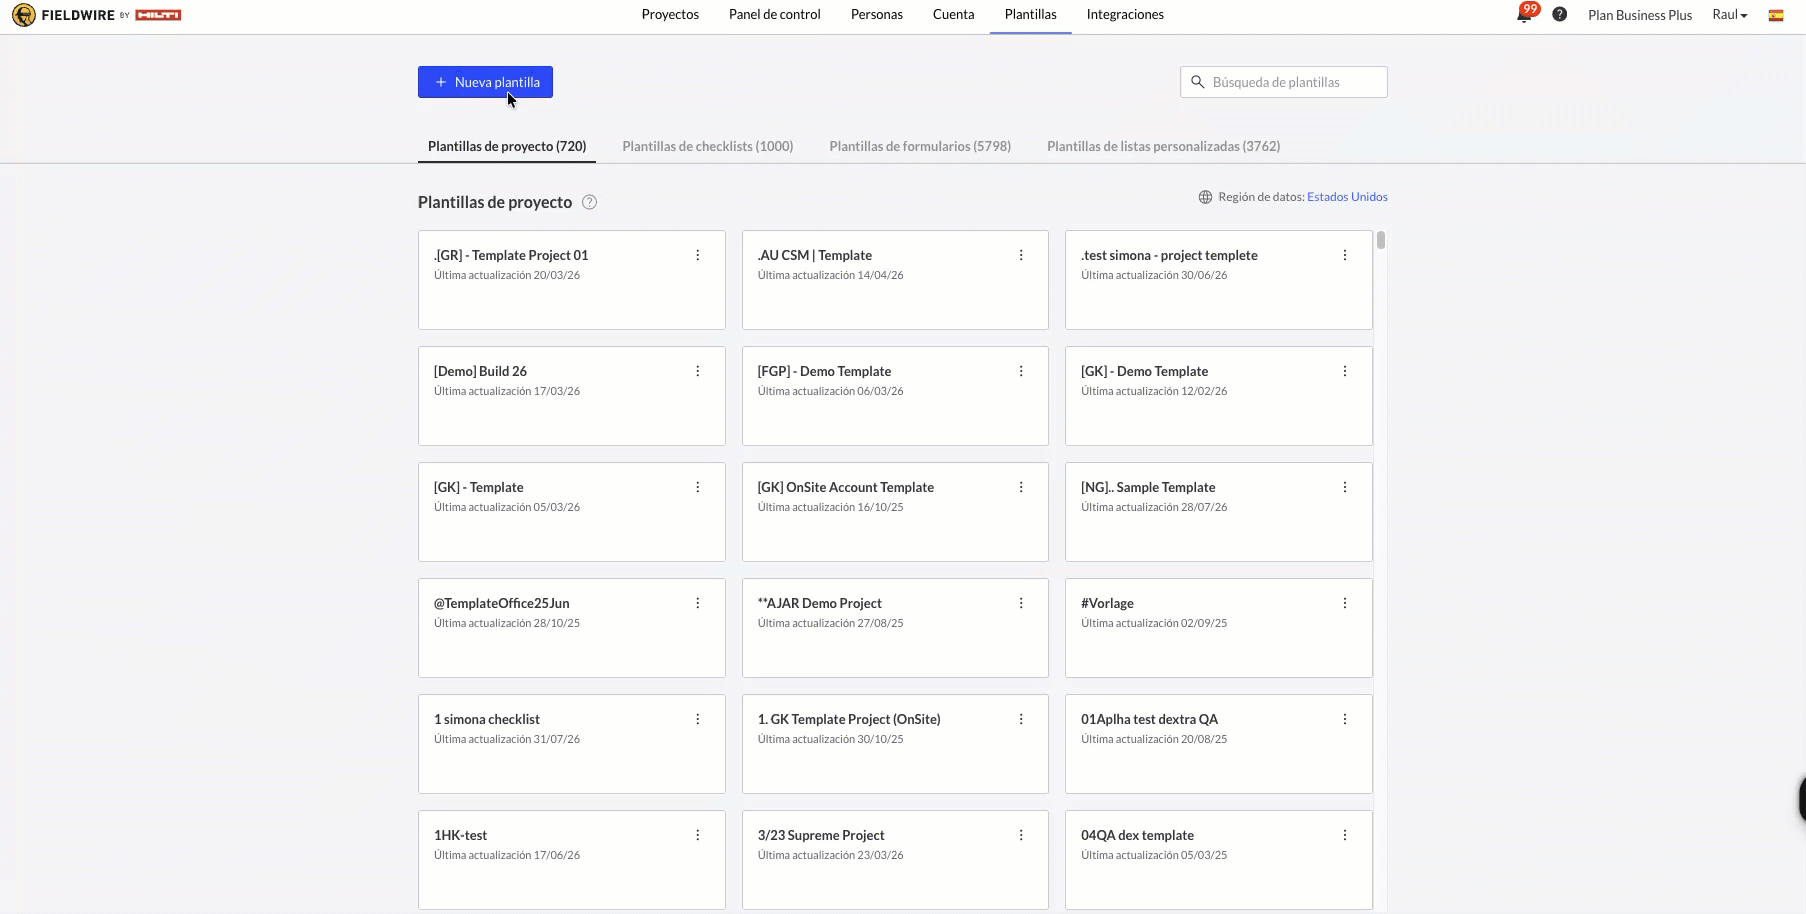The height and width of the screenshot is (914, 1806).
Task: Open options menu for [GK] - Template
Action: [698, 487]
